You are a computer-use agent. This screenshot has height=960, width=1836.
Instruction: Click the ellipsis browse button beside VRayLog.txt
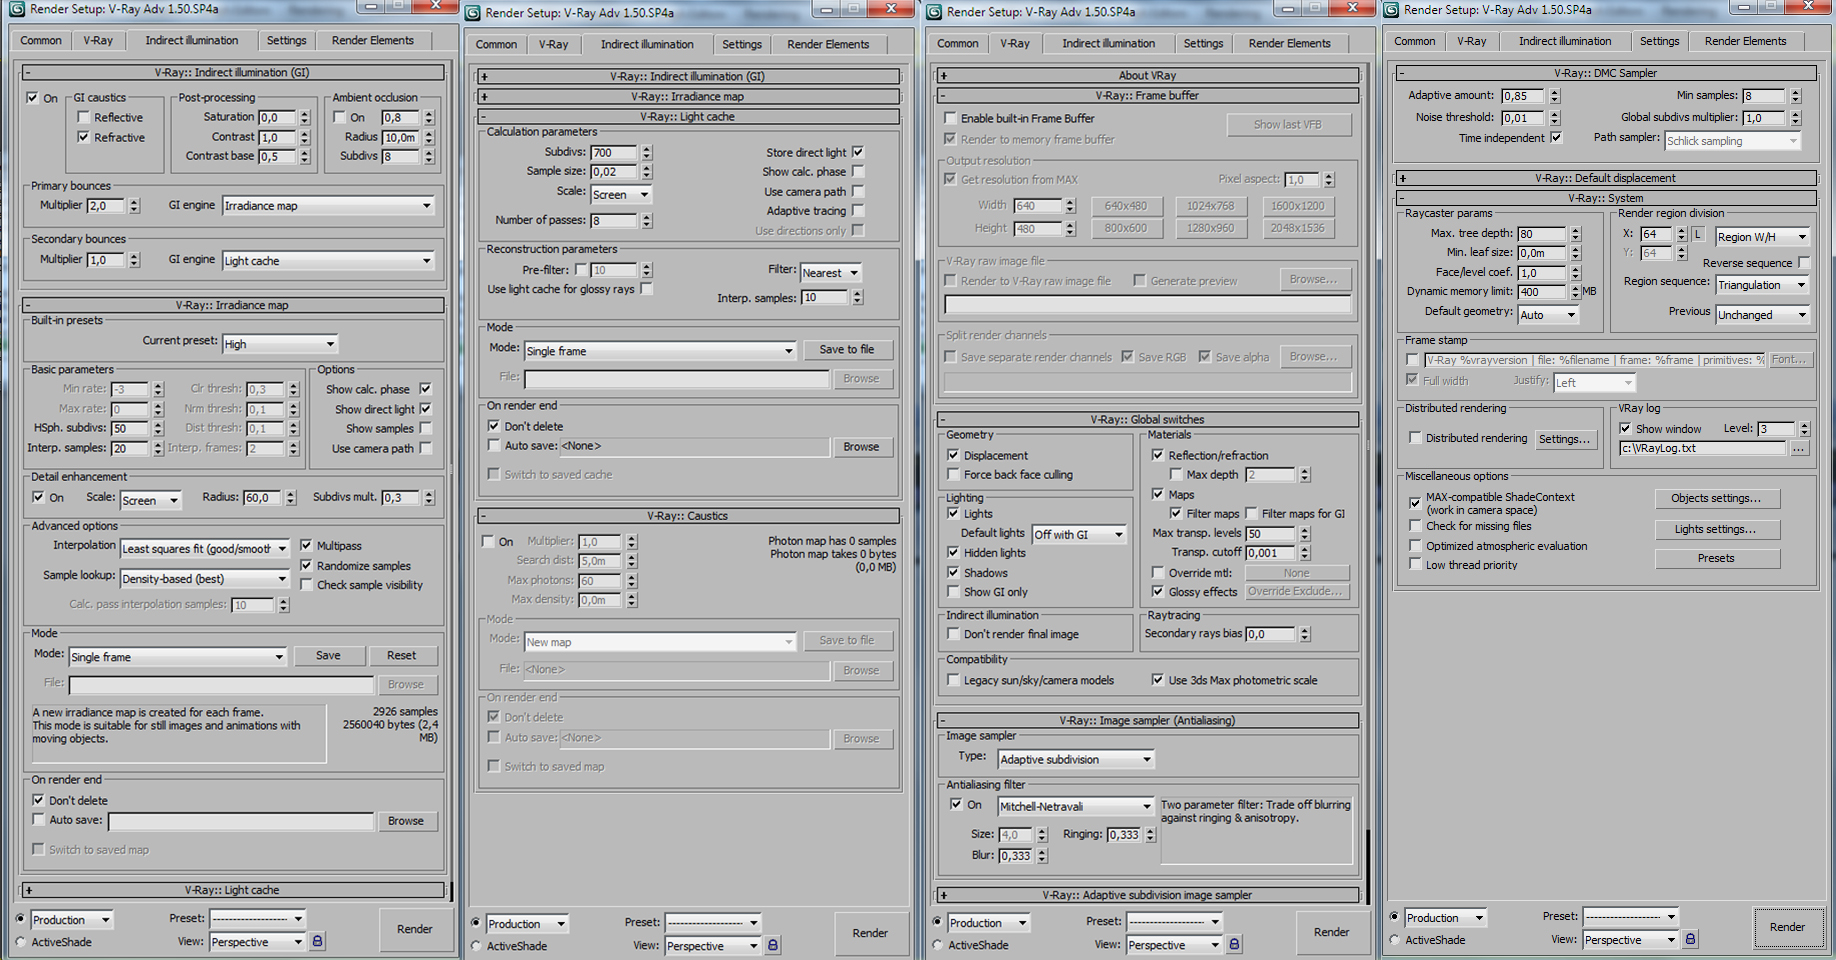tap(1799, 448)
